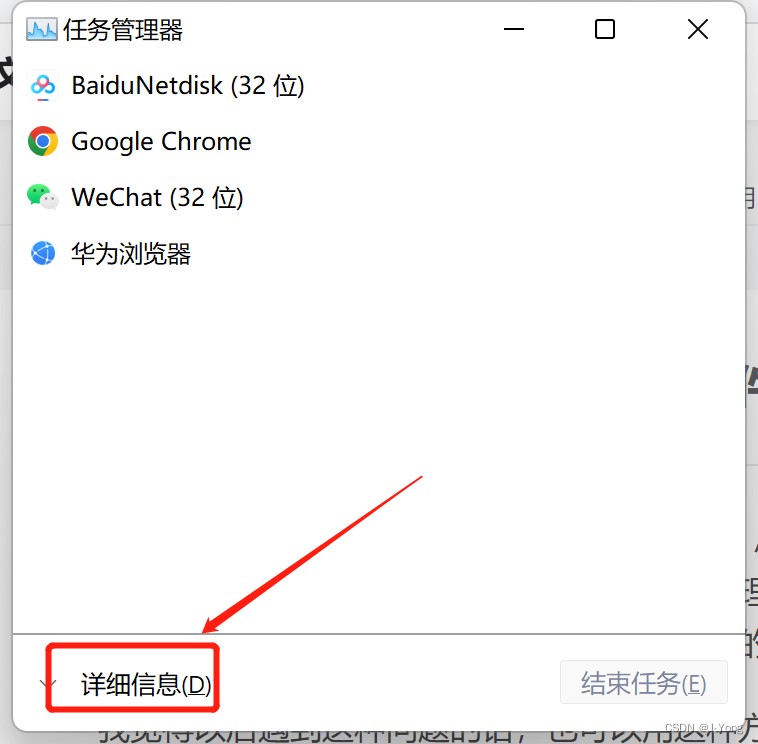The height and width of the screenshot is (744, 758).
Task: Minimize the 任务管理器 window
Action: tap(513, 29)
